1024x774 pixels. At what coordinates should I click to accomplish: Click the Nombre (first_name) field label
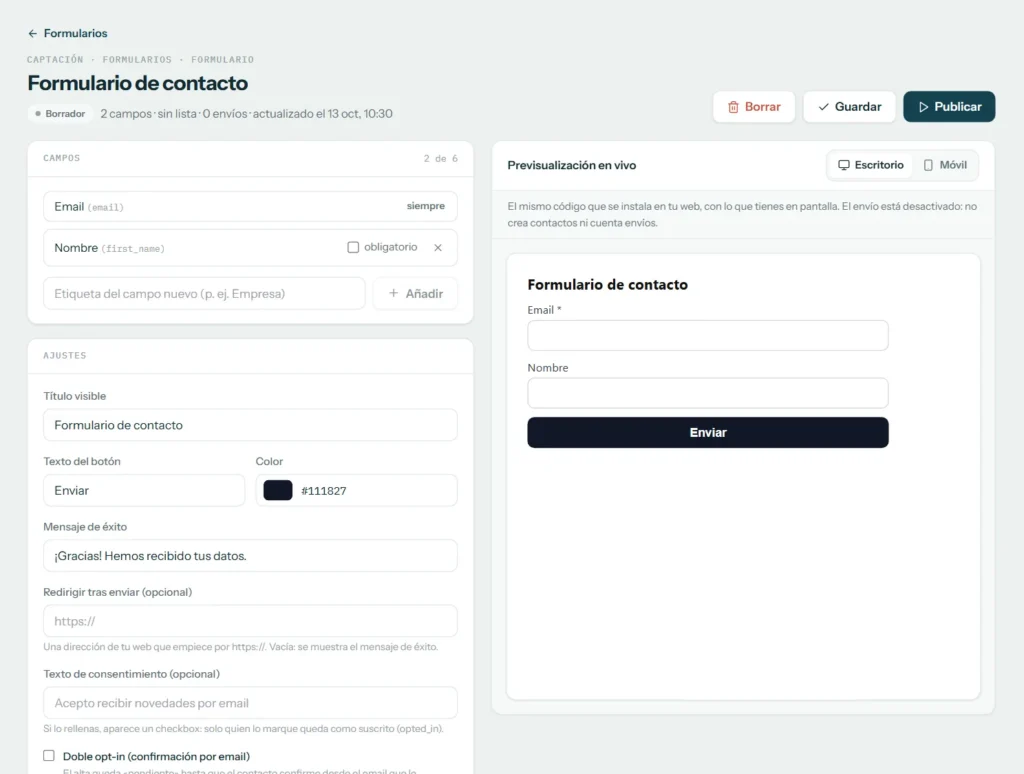click(x=109, y=248)
